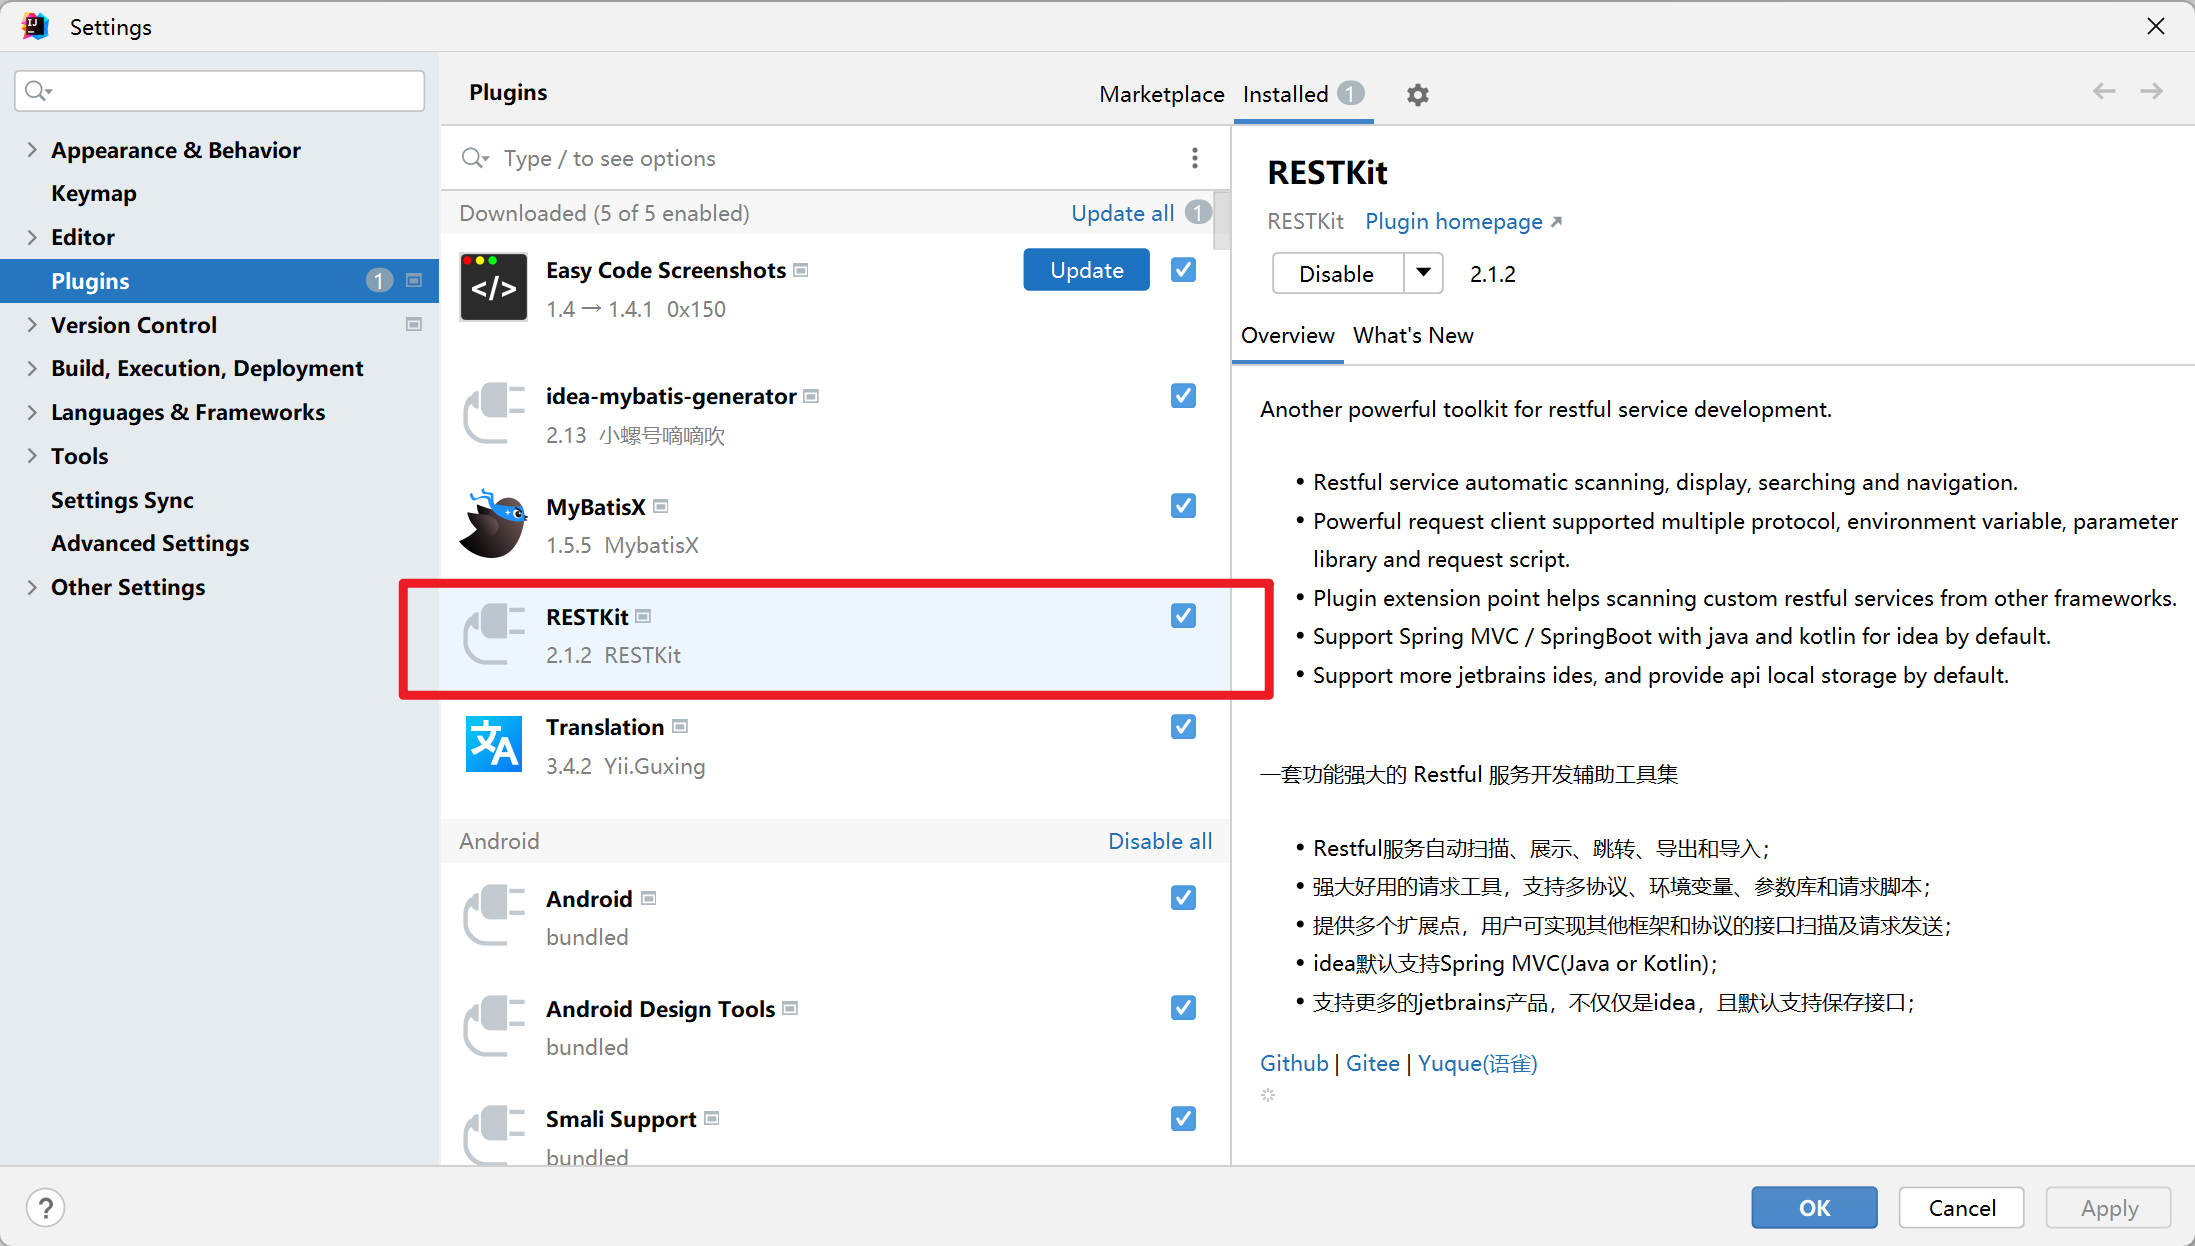Click the Android Design Tools plug icon

(493, 1025)
